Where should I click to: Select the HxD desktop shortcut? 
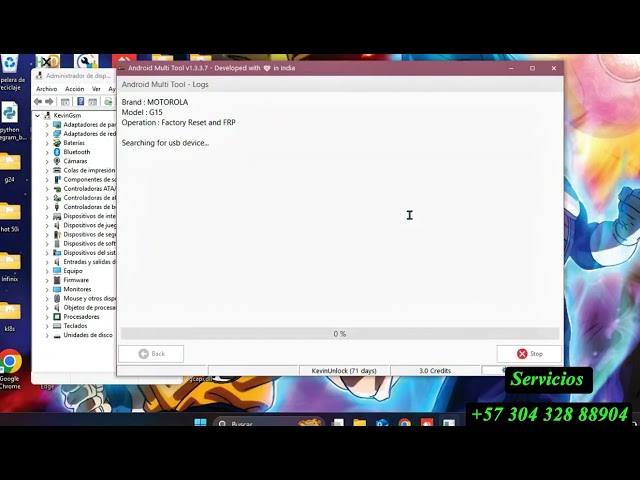tap(47, 62)
